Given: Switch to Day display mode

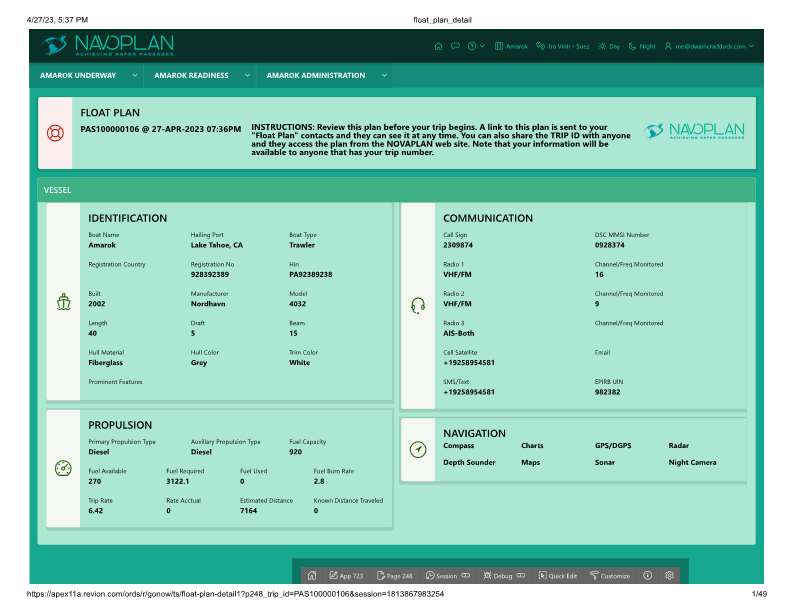Looking at the screenshot, I should [609, 46].
